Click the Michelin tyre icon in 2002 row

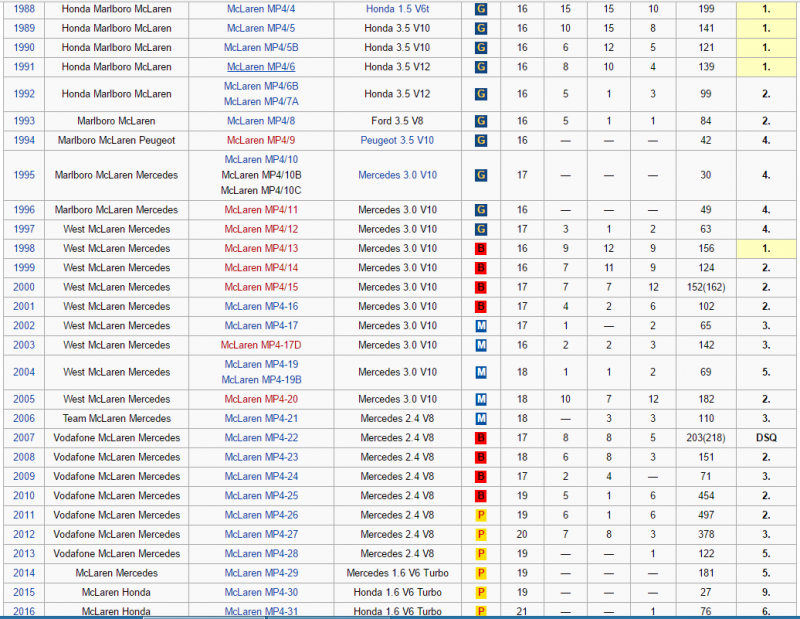click(x=481, y=326)
